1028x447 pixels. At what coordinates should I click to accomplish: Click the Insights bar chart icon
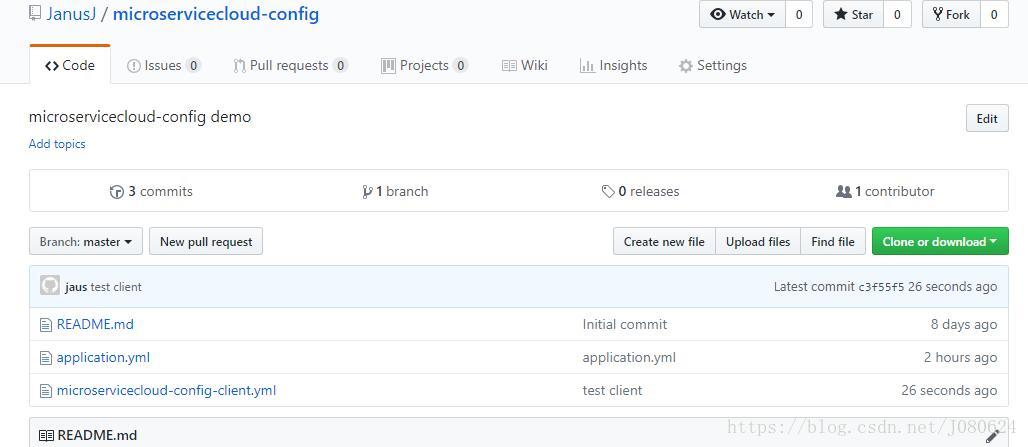pos(587,66)
